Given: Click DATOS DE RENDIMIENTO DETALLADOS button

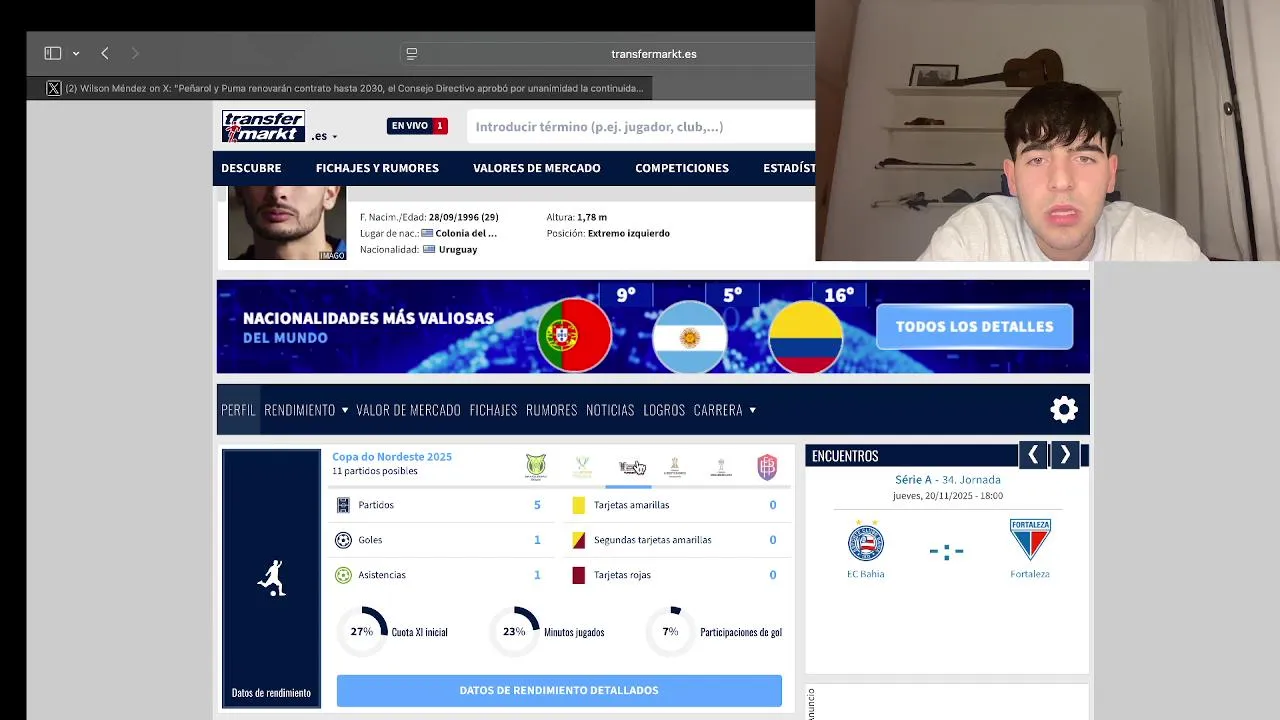Looking at the screenshot, I should click(x=559, y=690).
